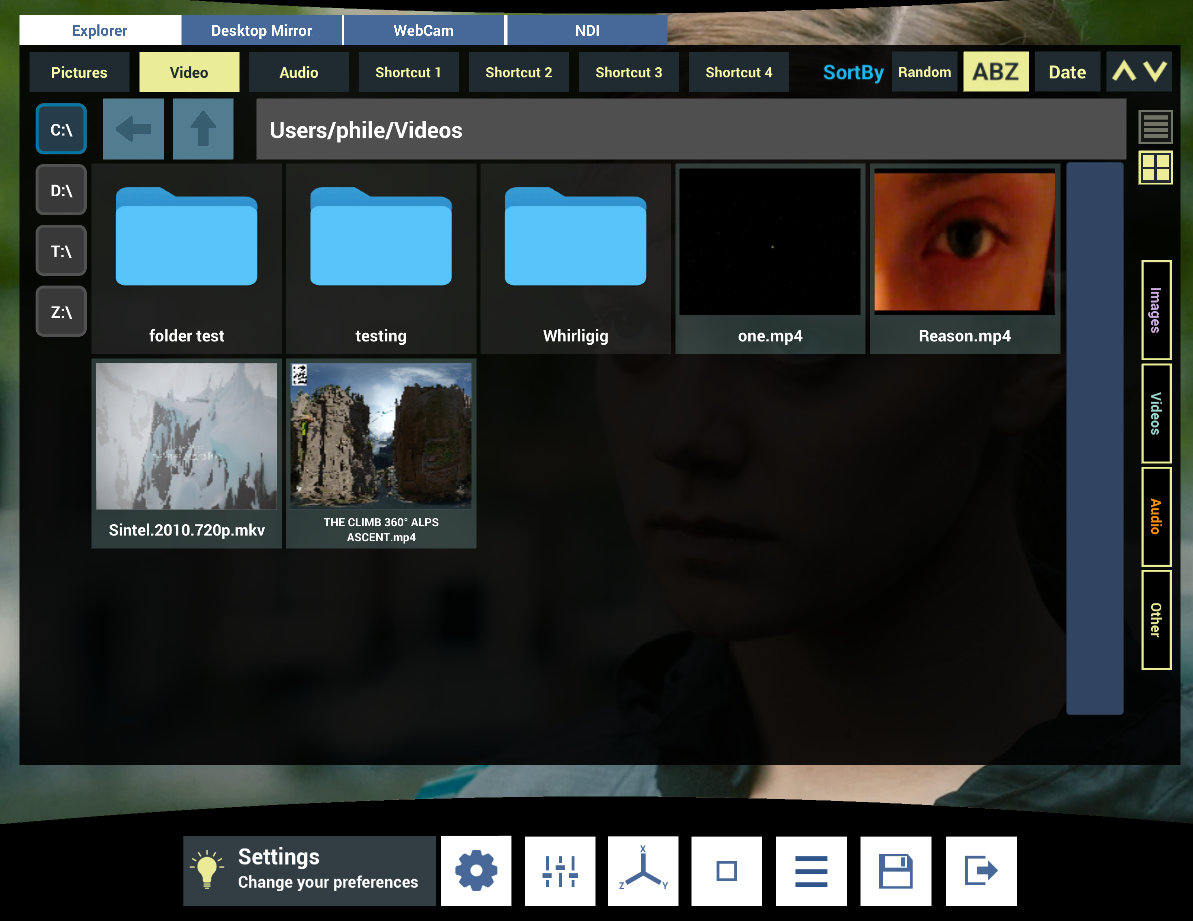Open the Whirligig folder

(576, 259)
